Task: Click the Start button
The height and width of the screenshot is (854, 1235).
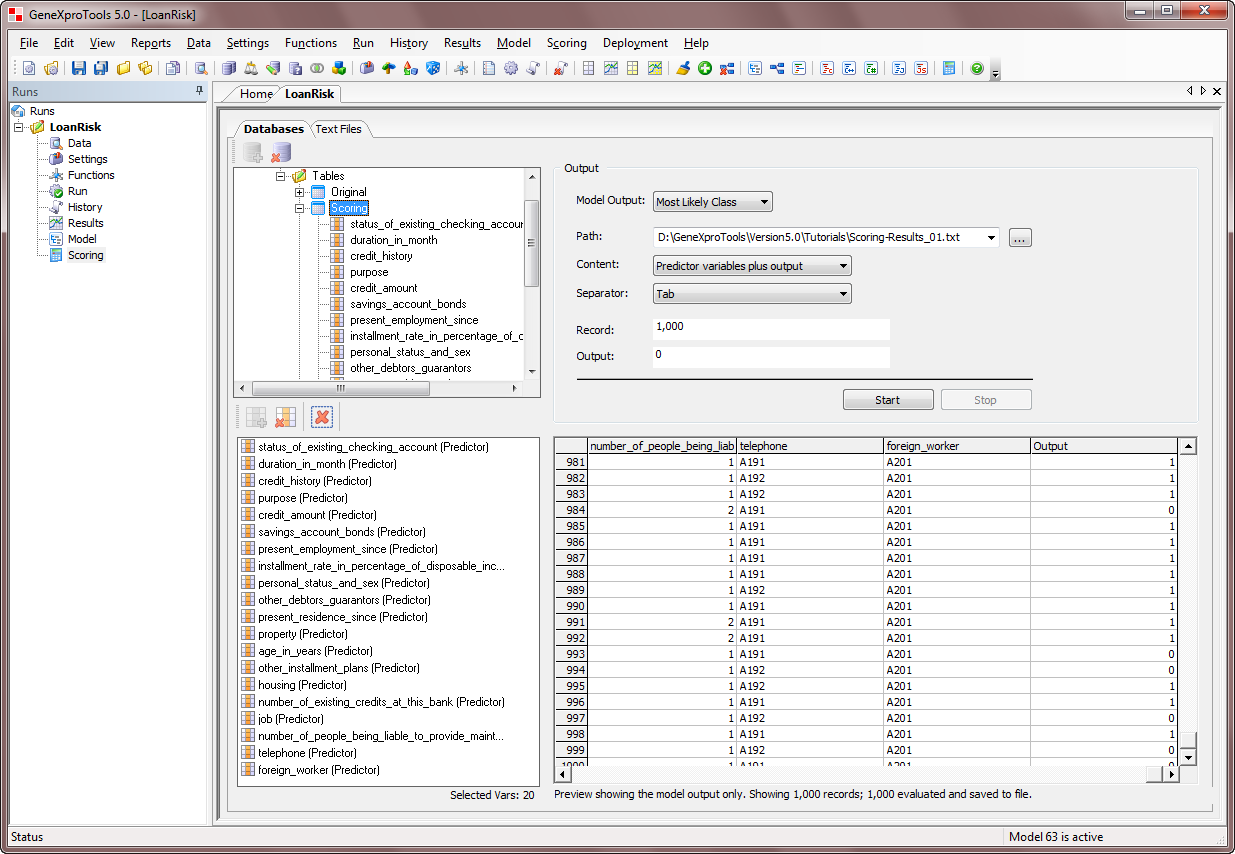Action: (x=888, y=400)
